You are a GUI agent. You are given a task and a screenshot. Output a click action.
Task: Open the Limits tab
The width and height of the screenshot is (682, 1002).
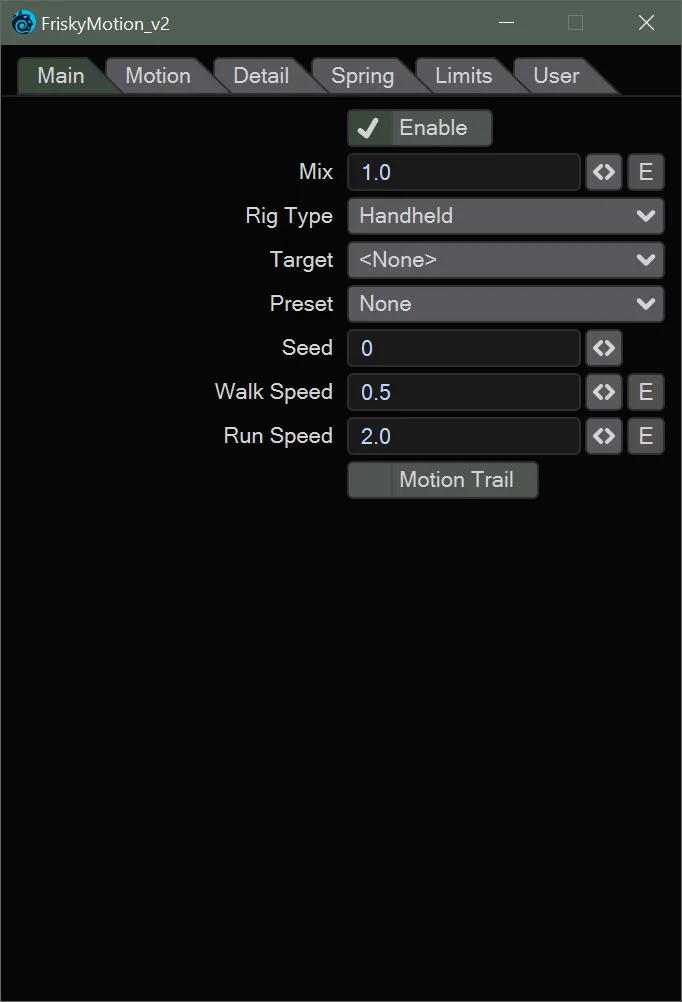462,75
